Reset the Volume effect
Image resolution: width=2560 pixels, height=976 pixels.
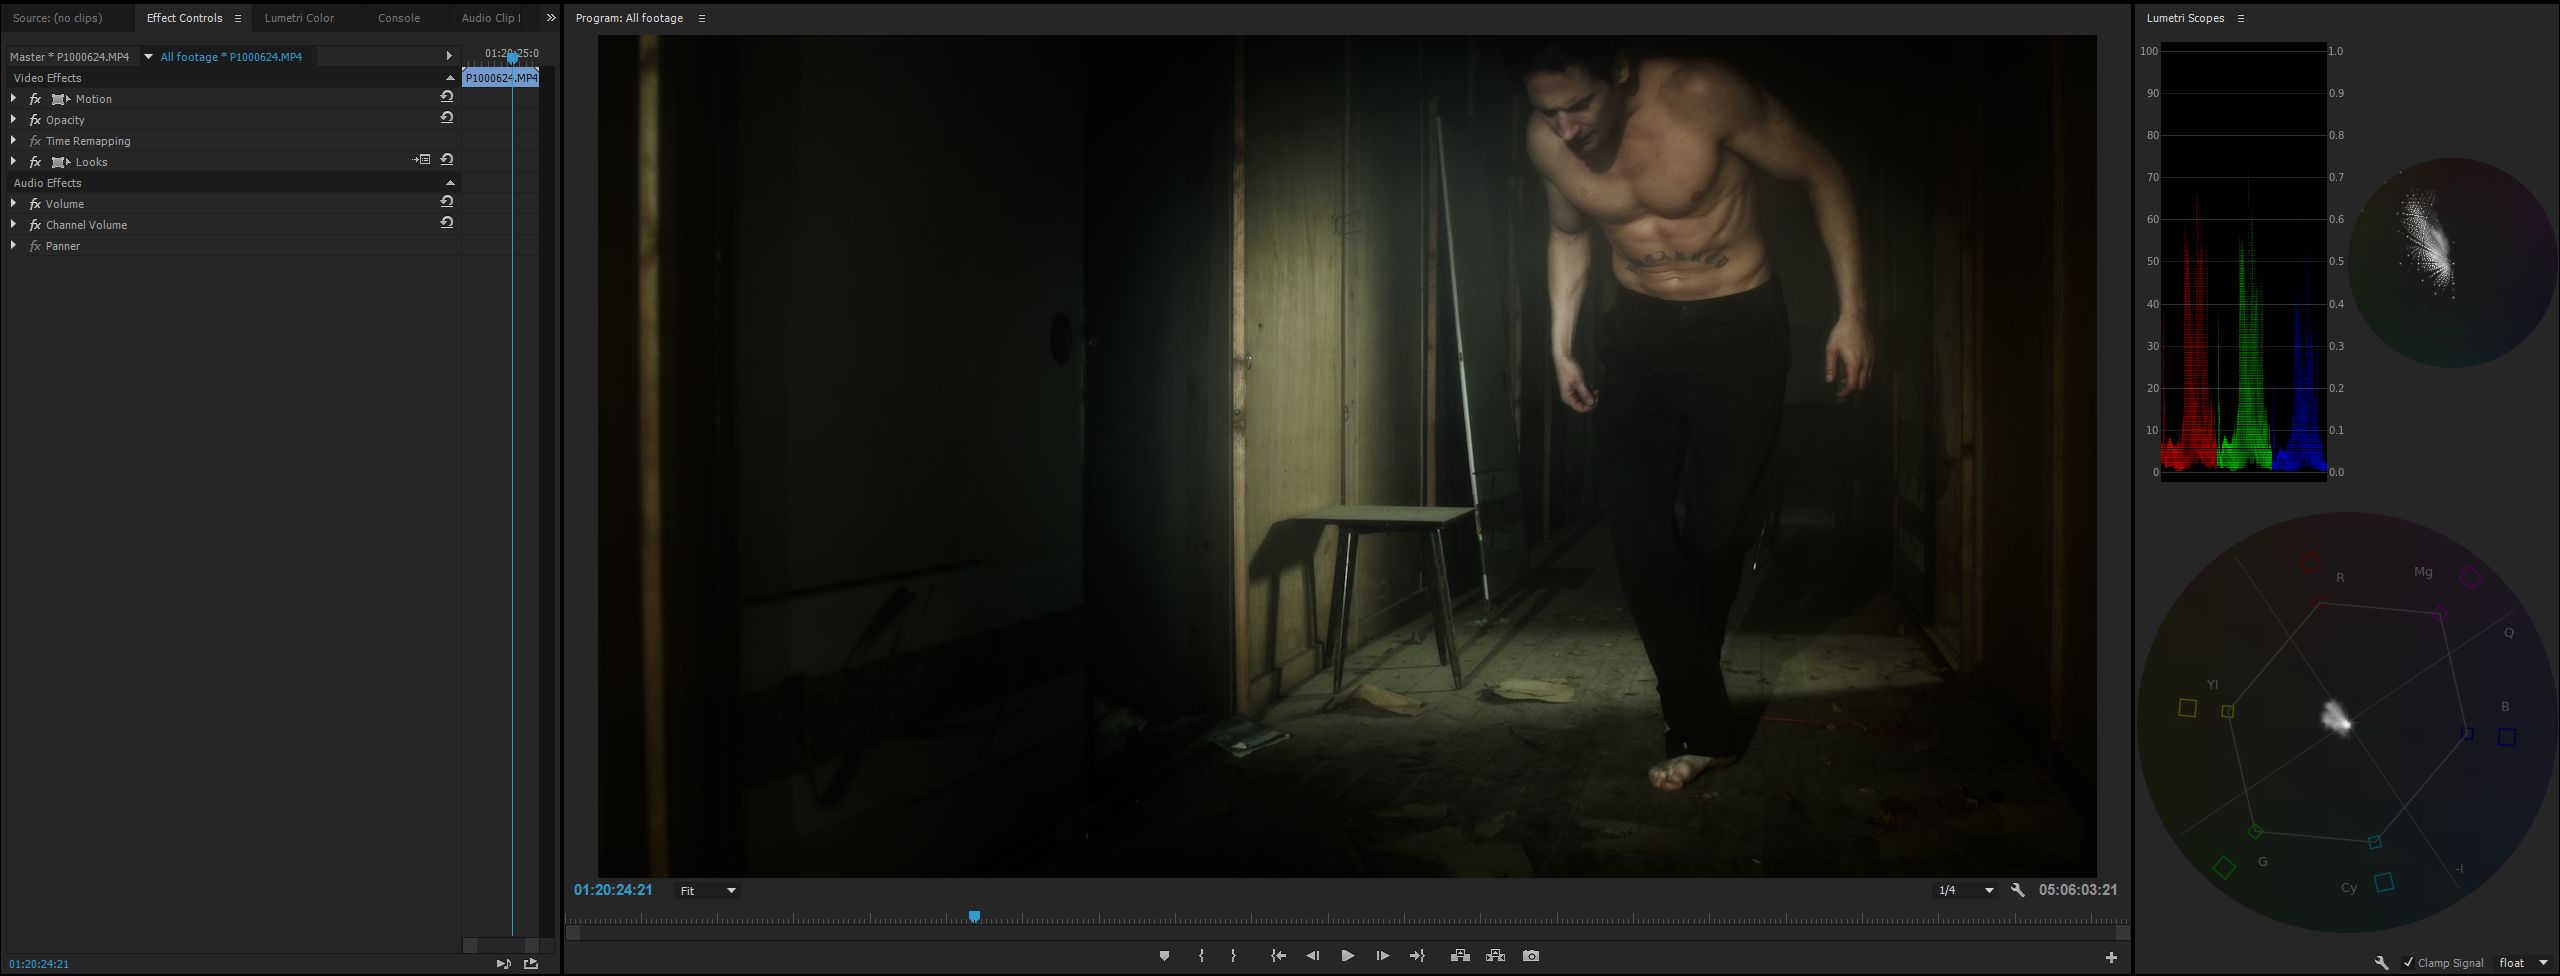pos(447,202)
